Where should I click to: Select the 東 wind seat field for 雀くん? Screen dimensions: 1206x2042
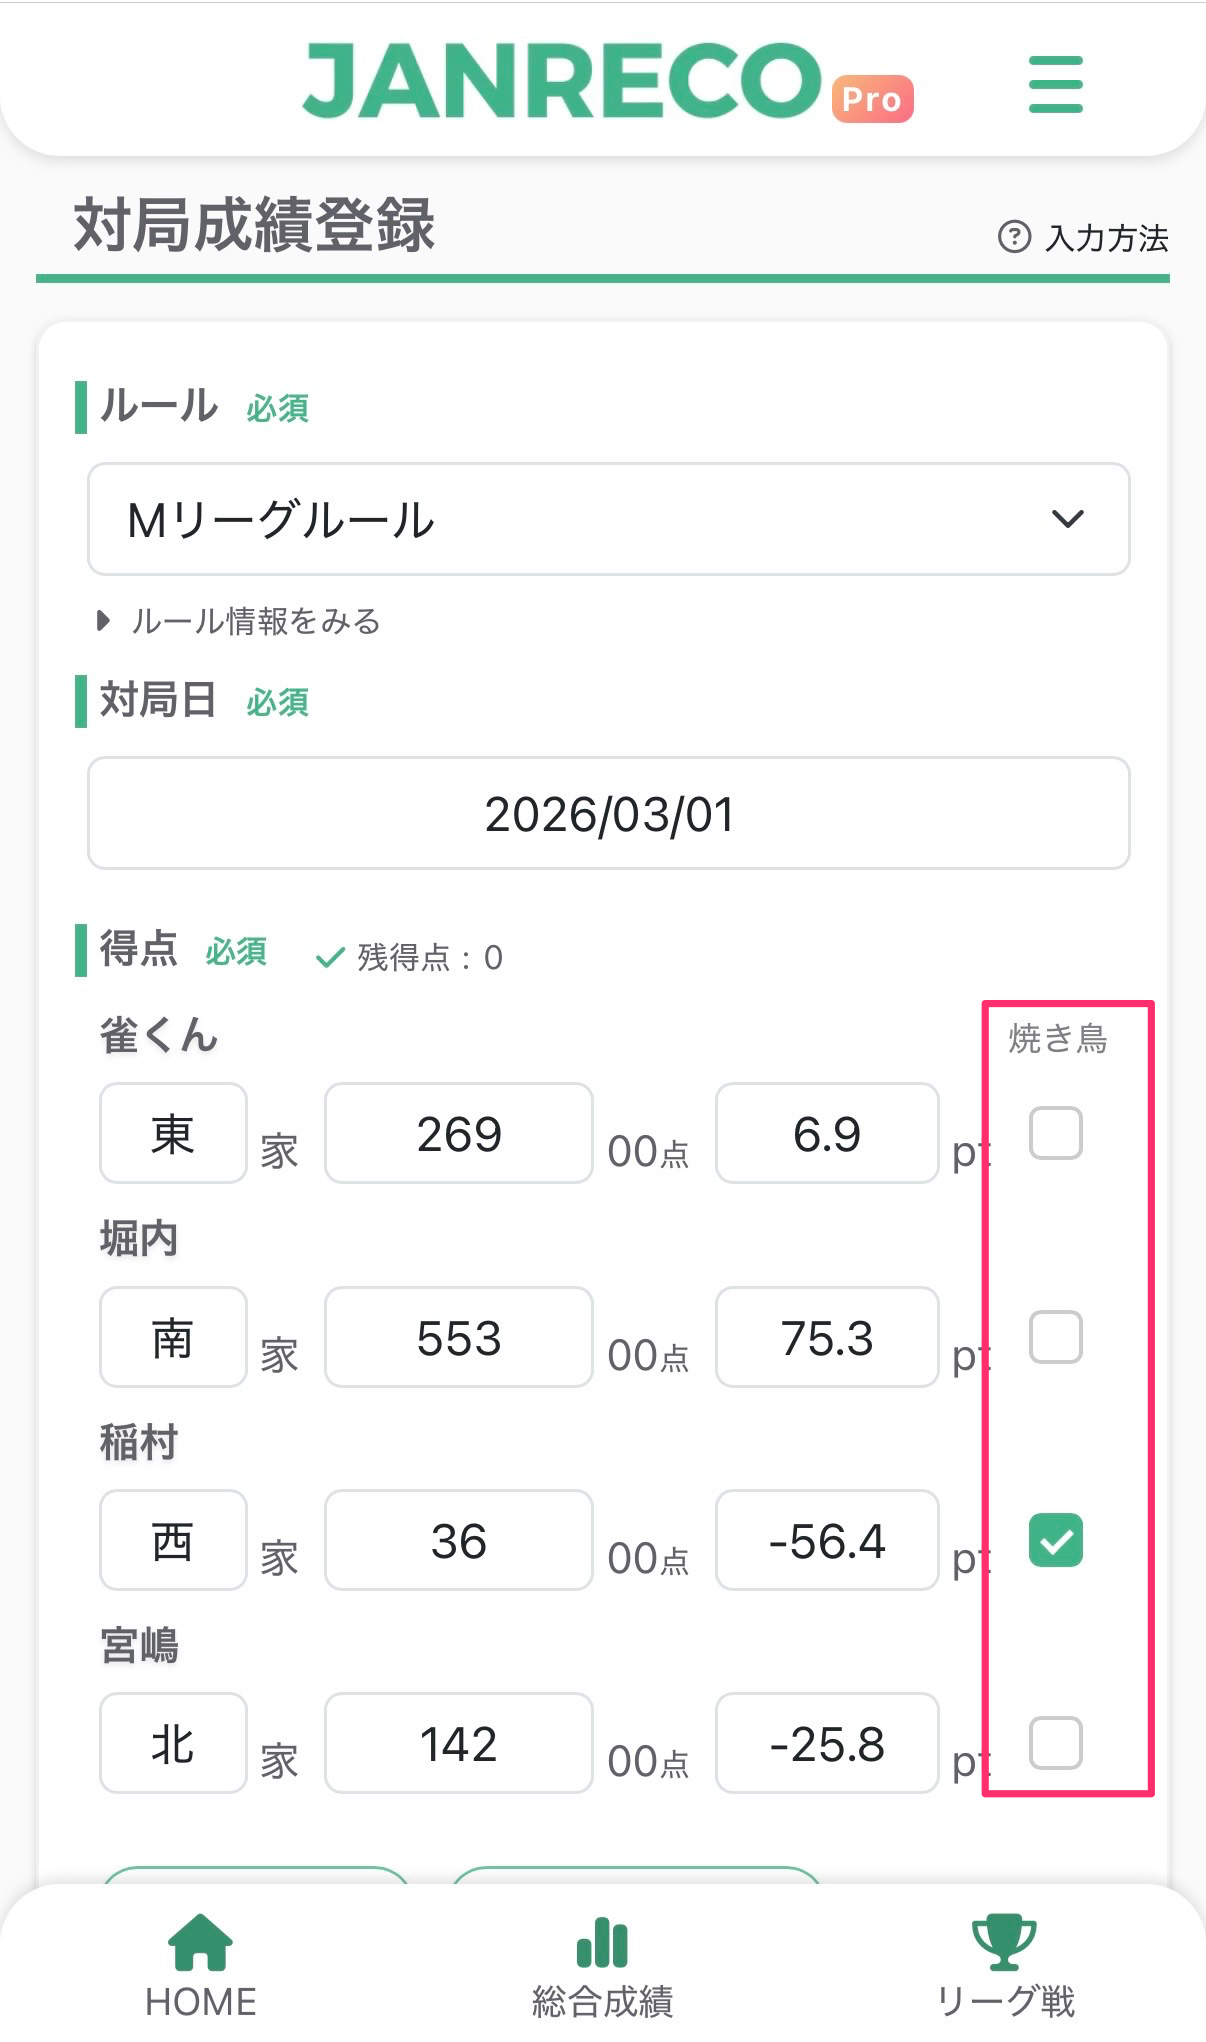tap(173, 1133)
